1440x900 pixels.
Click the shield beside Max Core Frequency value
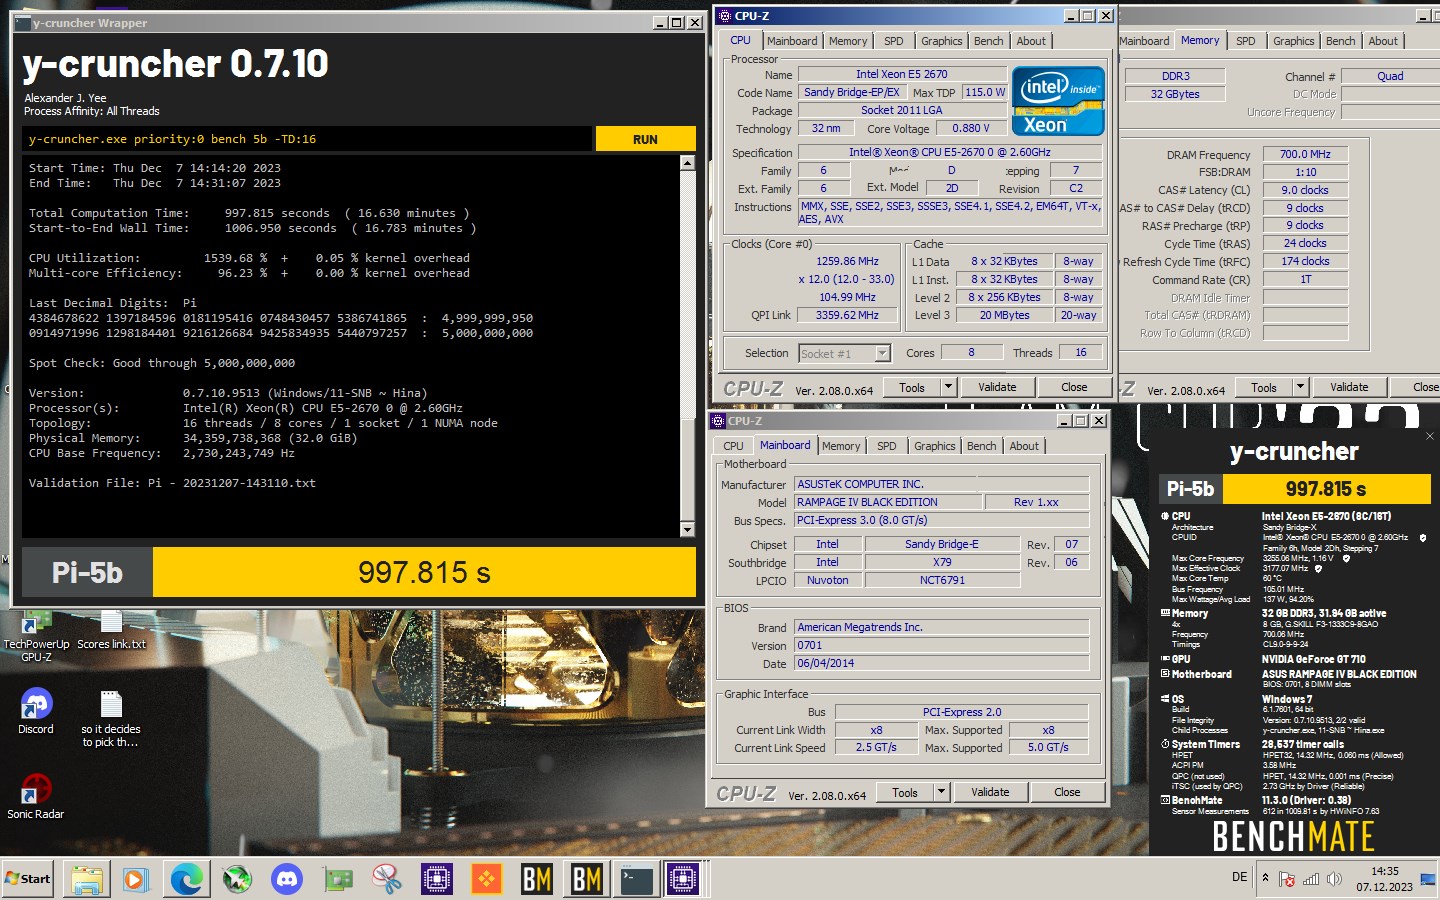[x=1346, y=559]
